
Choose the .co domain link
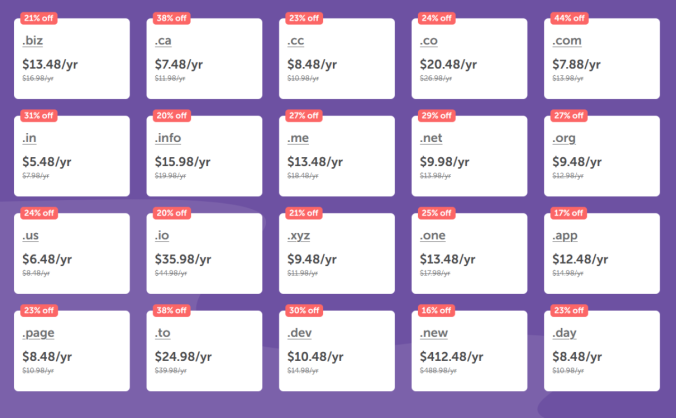(x=430, y=41)
